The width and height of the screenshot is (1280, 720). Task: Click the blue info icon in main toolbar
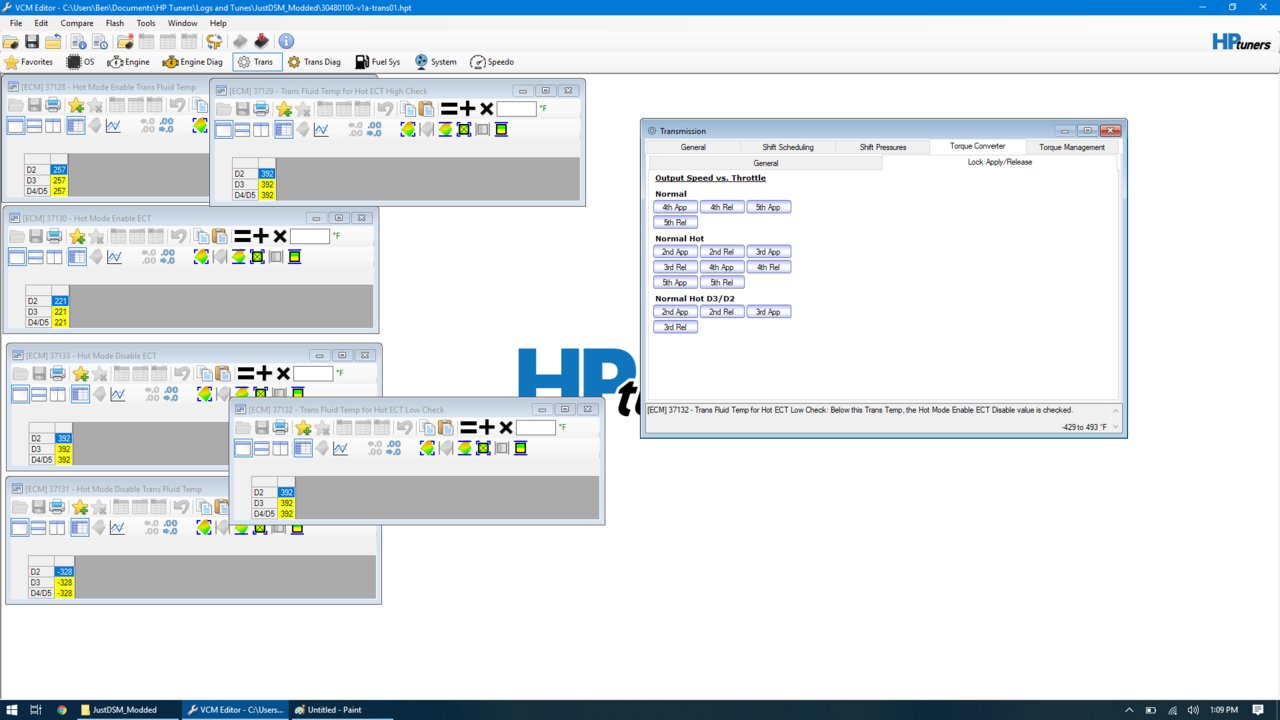pos(286,42)
